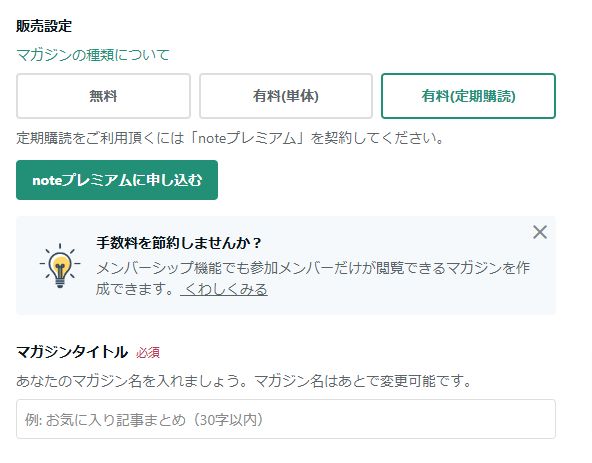Click the lightbulb tip icon

[60, 265]
